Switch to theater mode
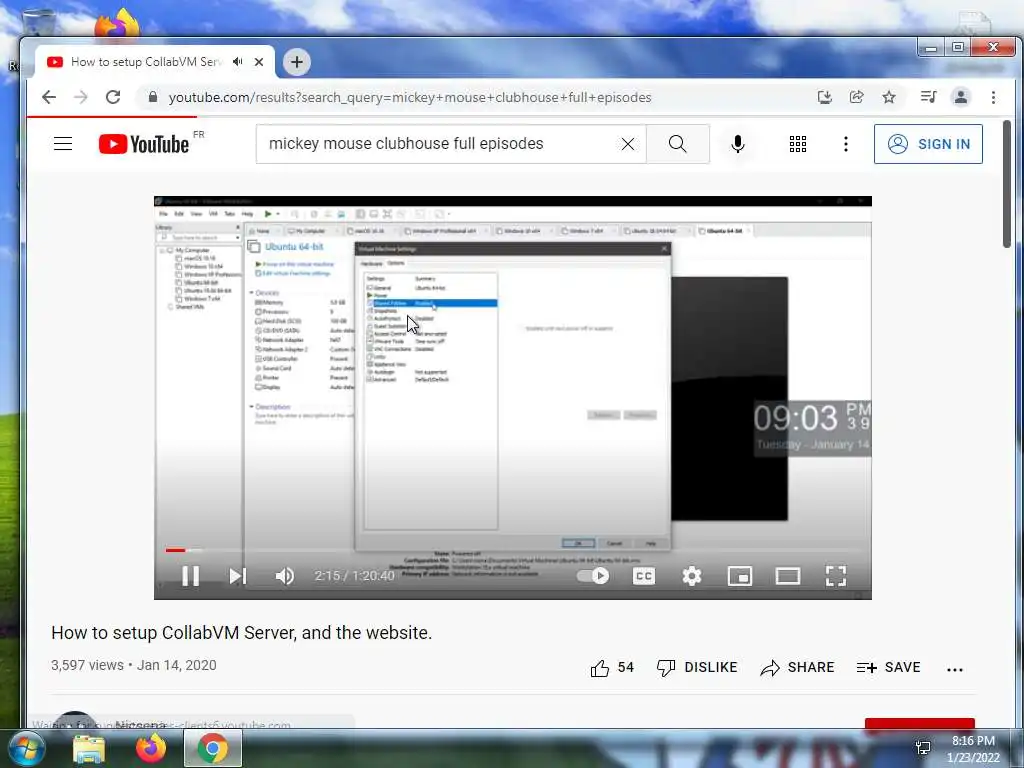Viewport: 1024px width, 768px height. (788, 575)
